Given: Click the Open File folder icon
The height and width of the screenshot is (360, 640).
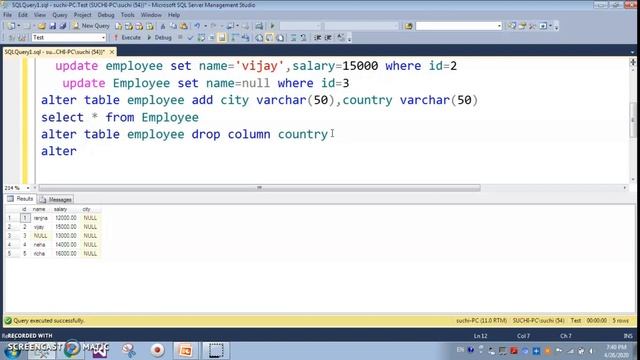Looking at the screenshot, I should pyautogui.click(x=42, y=26).
